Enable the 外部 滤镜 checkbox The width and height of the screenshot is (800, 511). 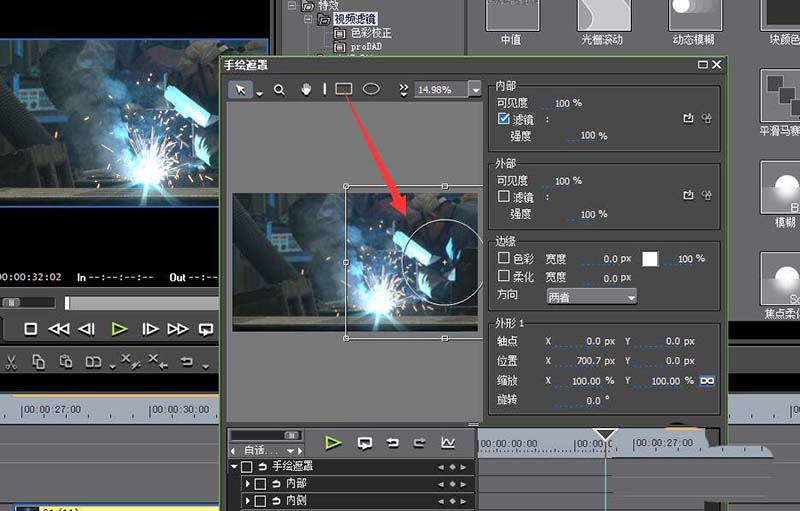click(504, 197)
